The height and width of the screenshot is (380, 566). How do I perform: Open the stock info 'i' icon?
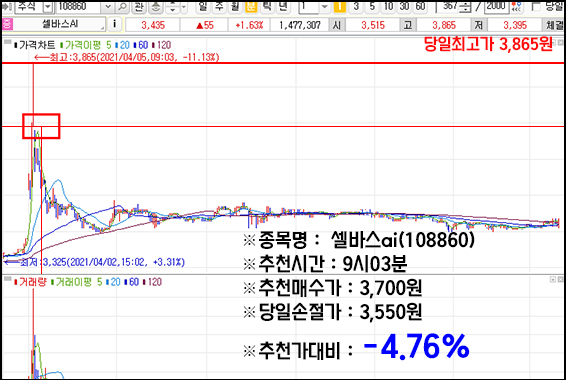[x=114, y=24]
